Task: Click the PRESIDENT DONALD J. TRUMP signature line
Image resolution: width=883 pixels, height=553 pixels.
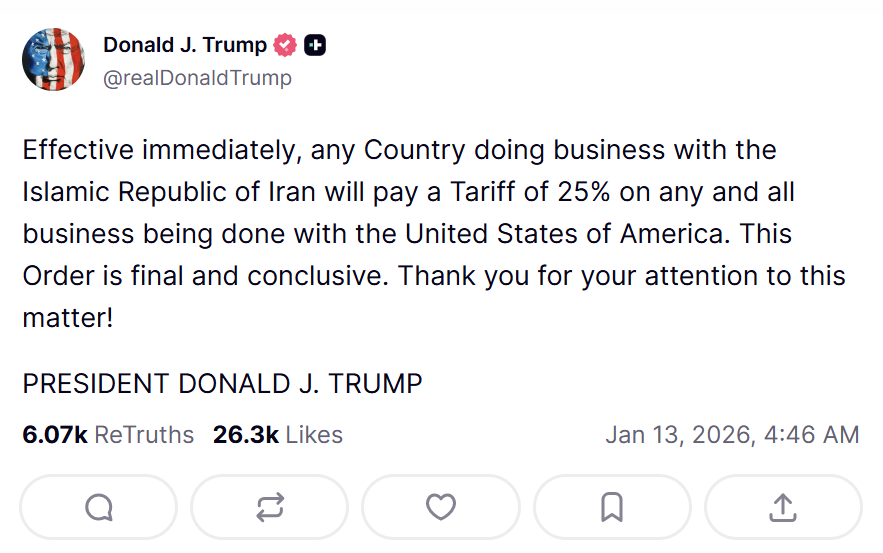Action: (222, 384)
